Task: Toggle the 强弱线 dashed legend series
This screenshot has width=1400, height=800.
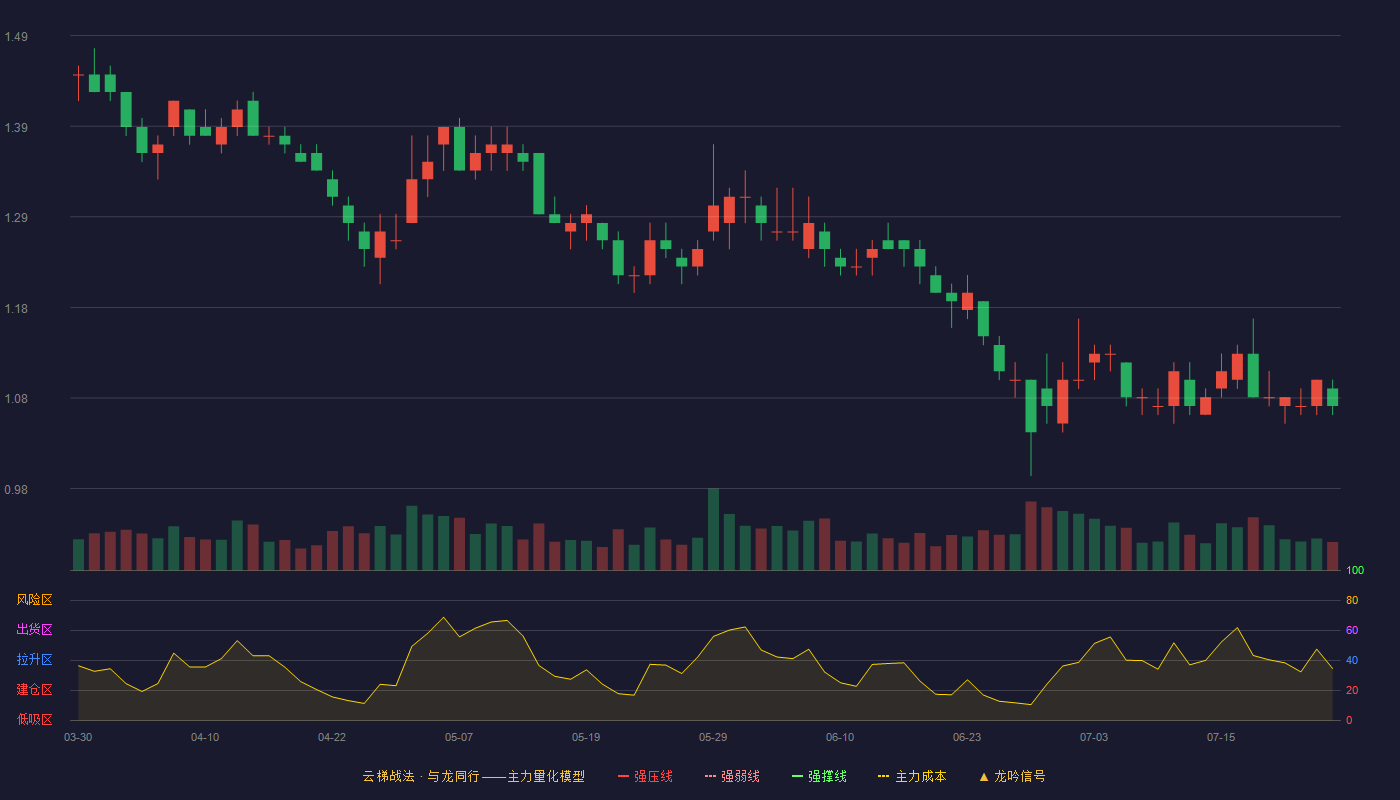Action: point(732,776)
